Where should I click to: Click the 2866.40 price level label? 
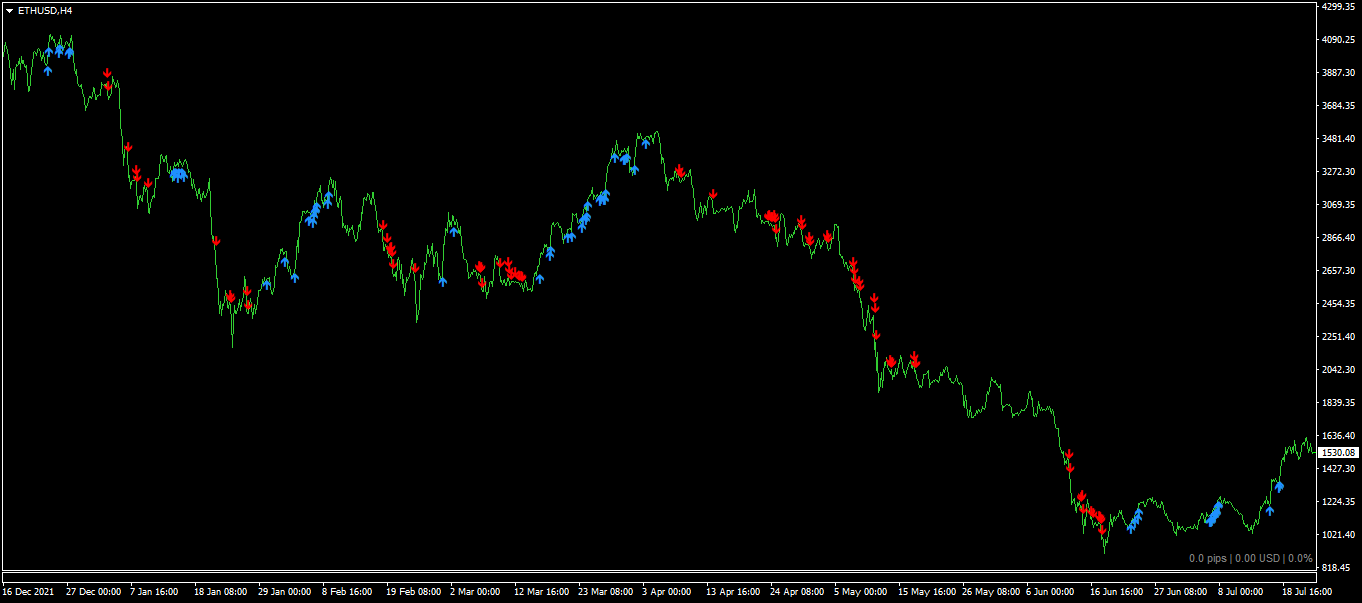tap(1338, 238)
